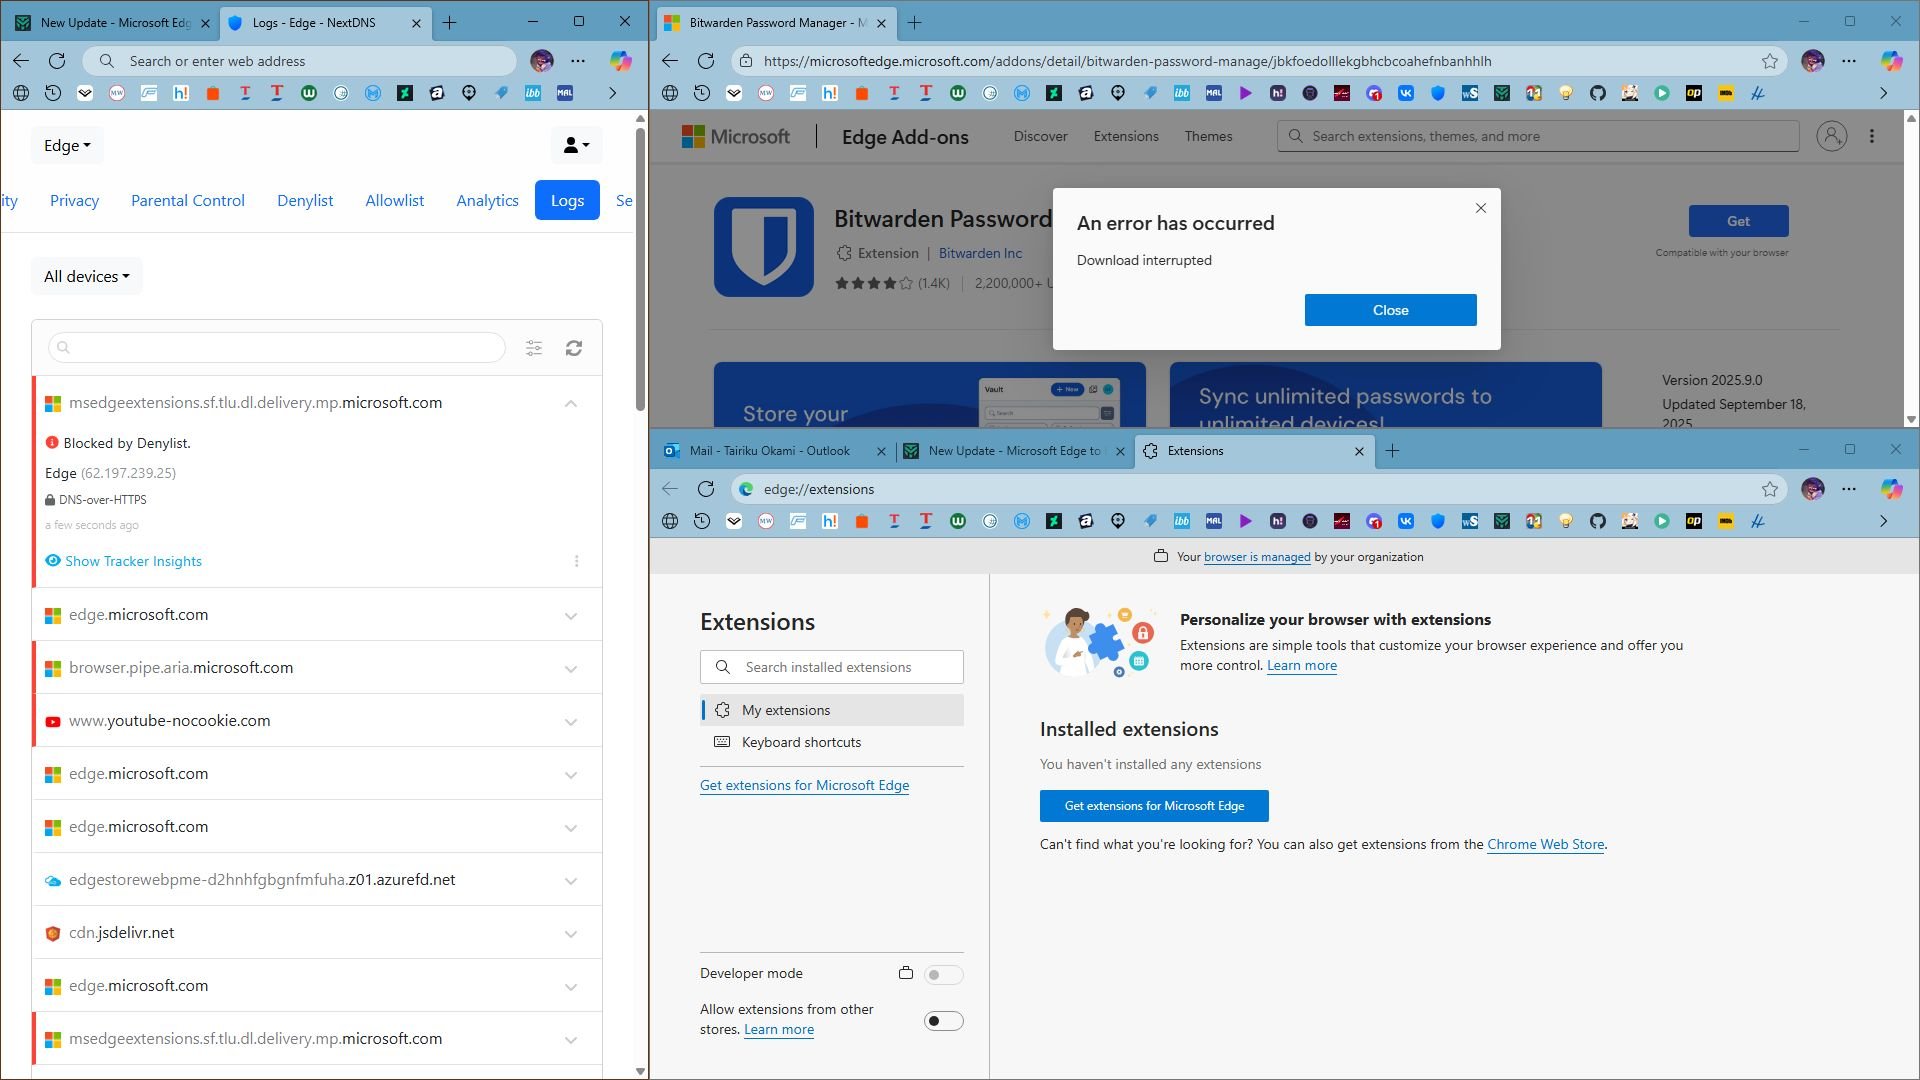
Task: Click the Search extensions, themes, and more box
Action: coord(1538,136)
